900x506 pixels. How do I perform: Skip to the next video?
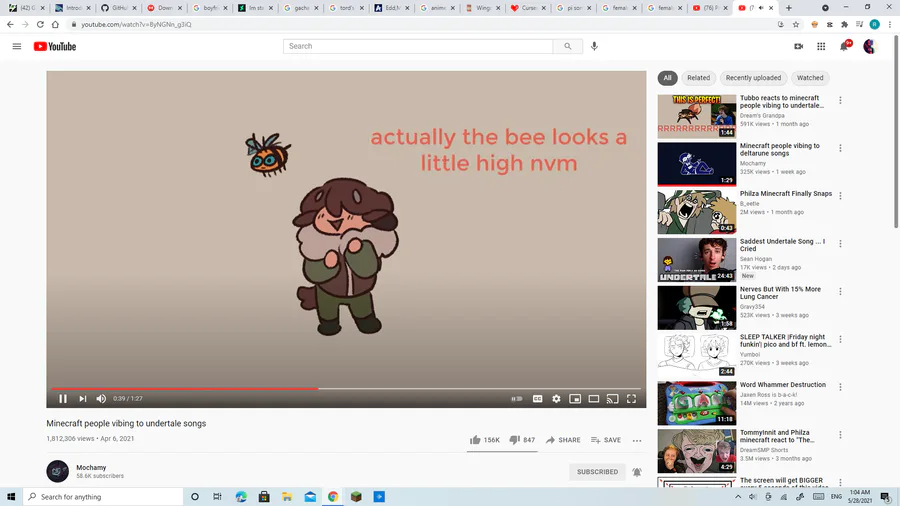point(83,399)
